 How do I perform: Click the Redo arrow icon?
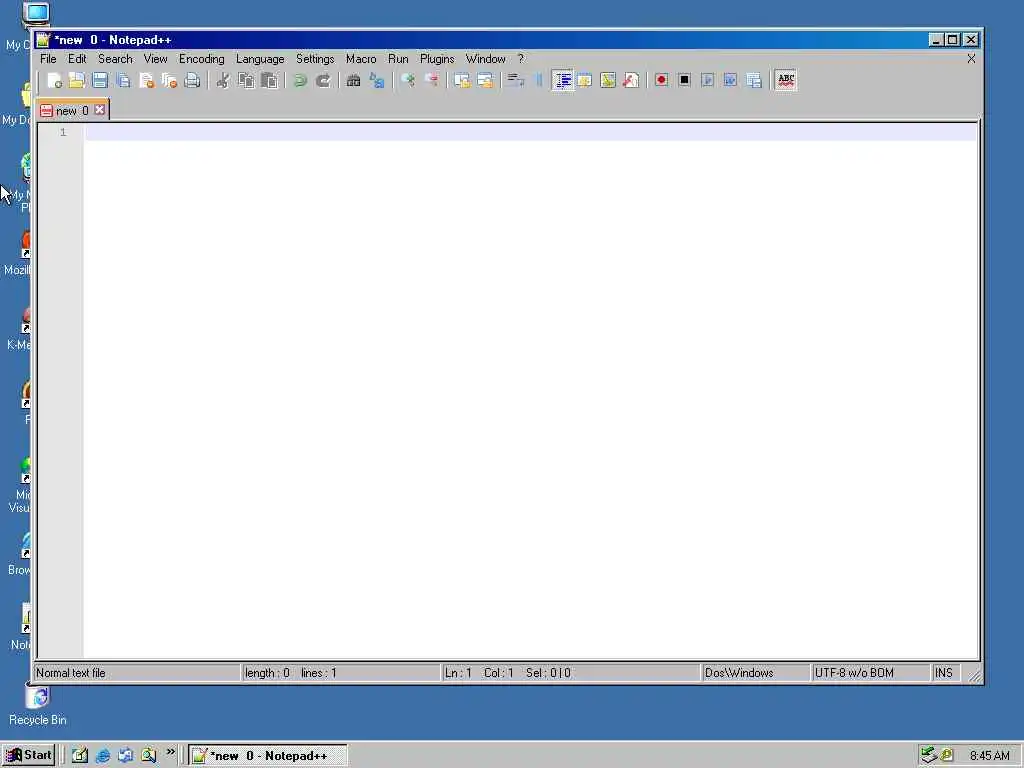[323, 80]
